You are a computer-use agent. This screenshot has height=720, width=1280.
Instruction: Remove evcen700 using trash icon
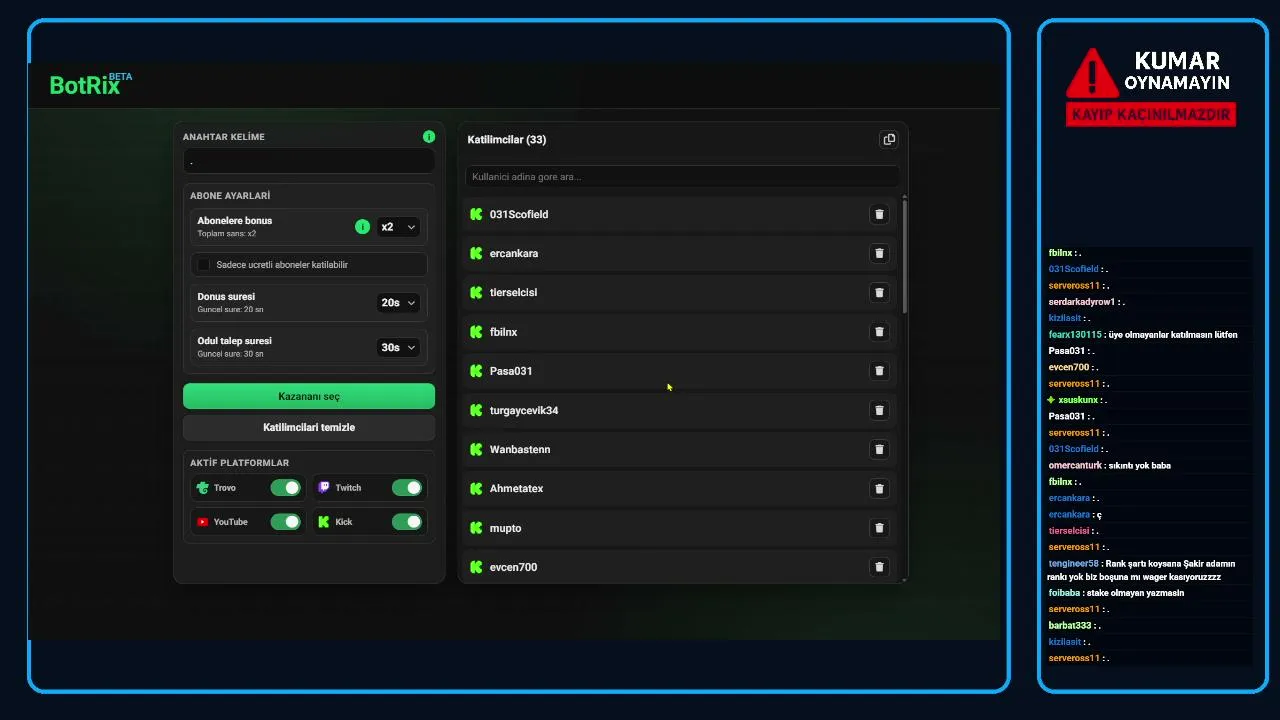coord(880,567)
